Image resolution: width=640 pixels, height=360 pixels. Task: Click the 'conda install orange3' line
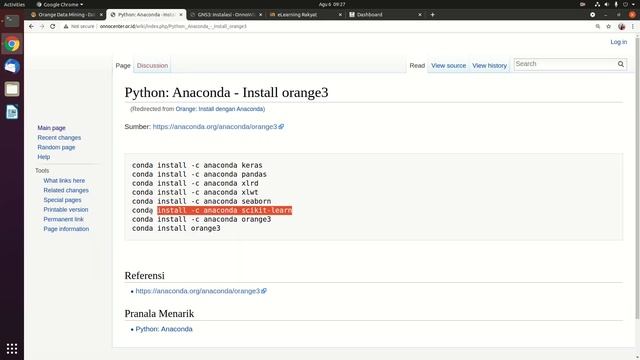click(176, 228)
